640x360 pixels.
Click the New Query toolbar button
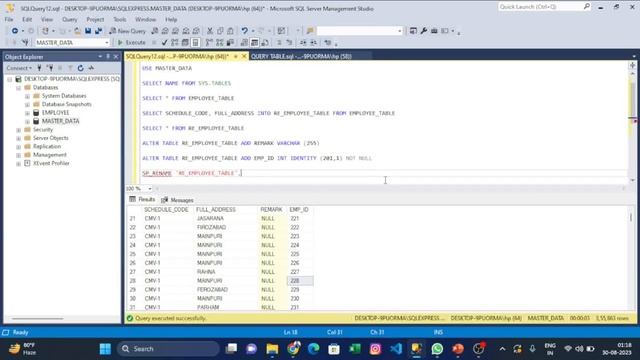click(x=127, y=31)
